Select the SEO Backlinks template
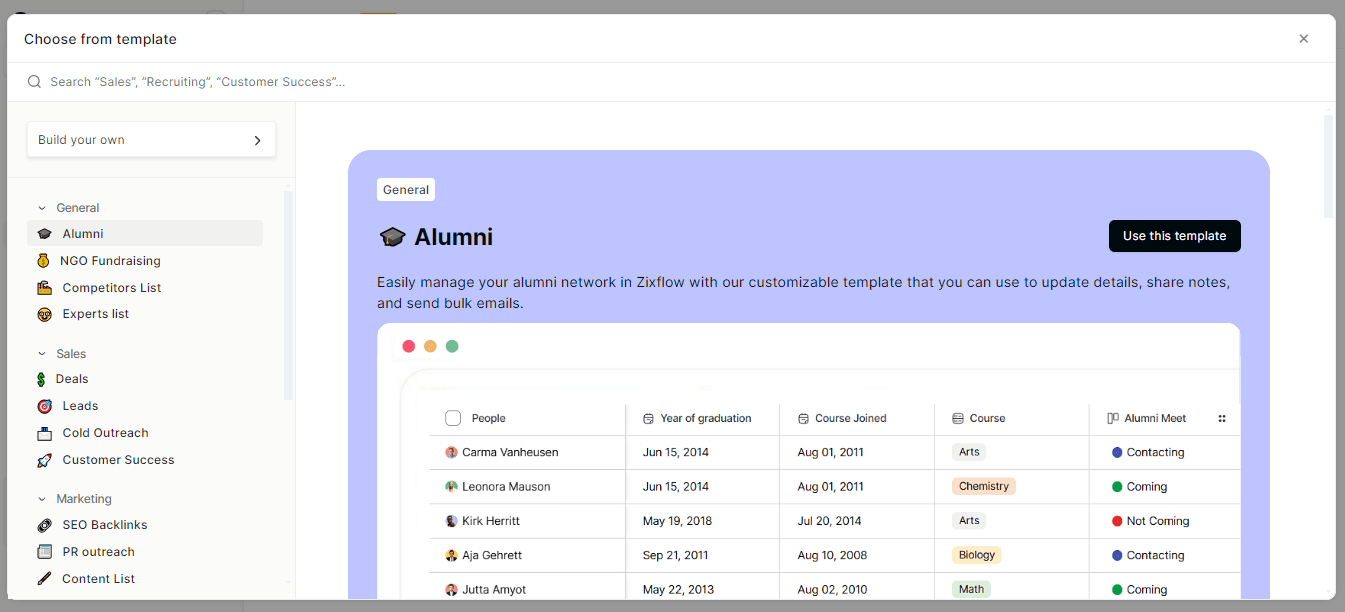Screen dimensions: 1345x612 pos(104,524)
